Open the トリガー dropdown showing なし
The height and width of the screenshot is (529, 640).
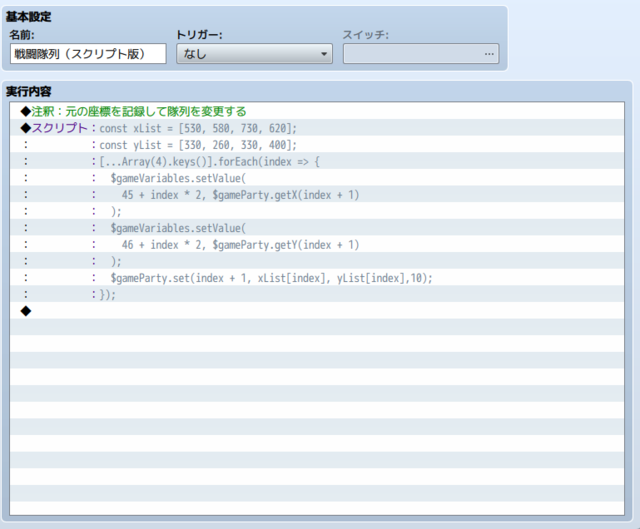pyautogui.click(x=254, y=53)
